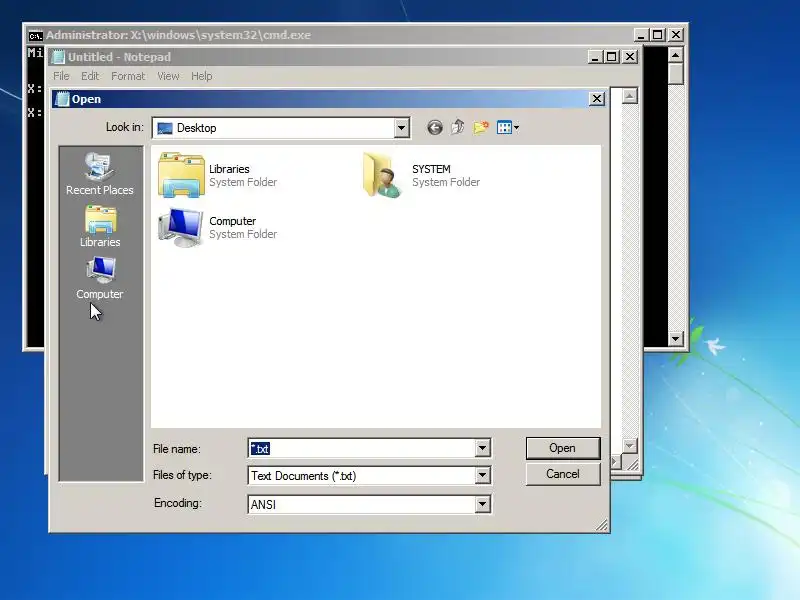Click the Libraries text label in file list
Screen dimensions: 800x600
coord(229,169)
